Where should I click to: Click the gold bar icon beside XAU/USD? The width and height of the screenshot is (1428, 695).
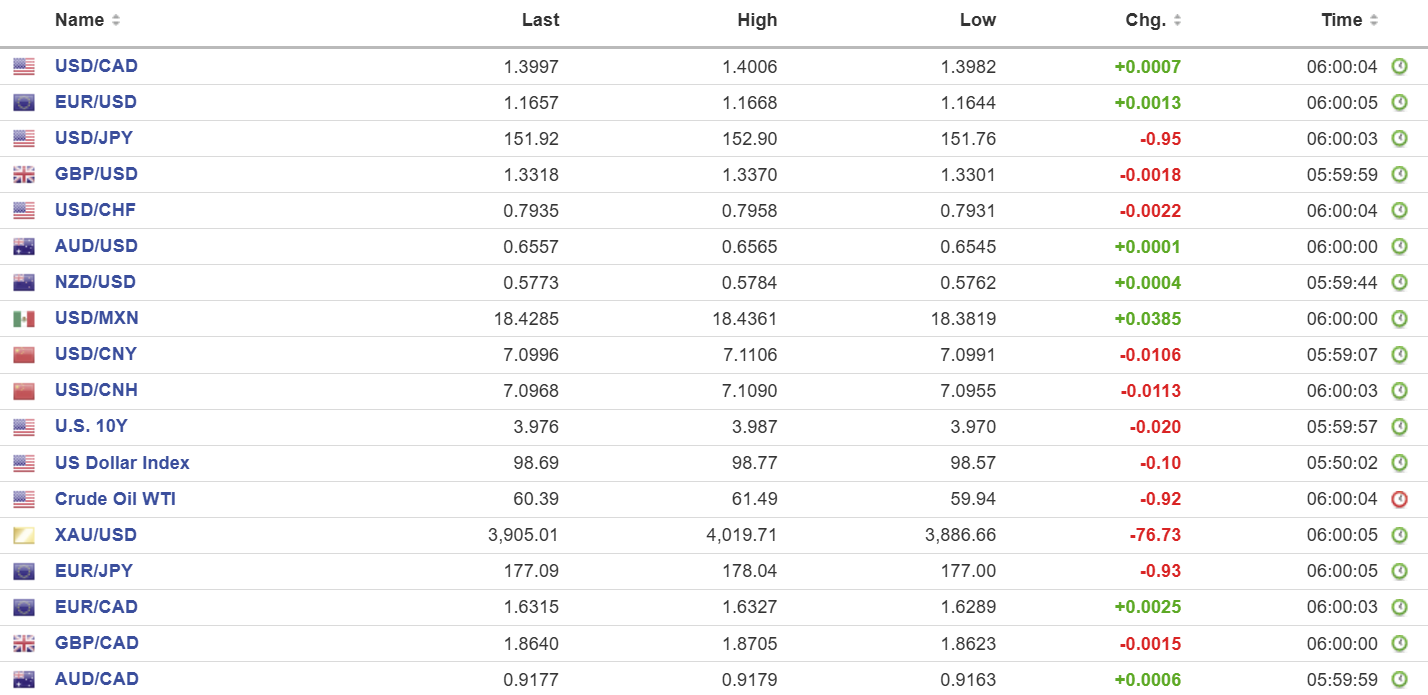tap(24, 536)
